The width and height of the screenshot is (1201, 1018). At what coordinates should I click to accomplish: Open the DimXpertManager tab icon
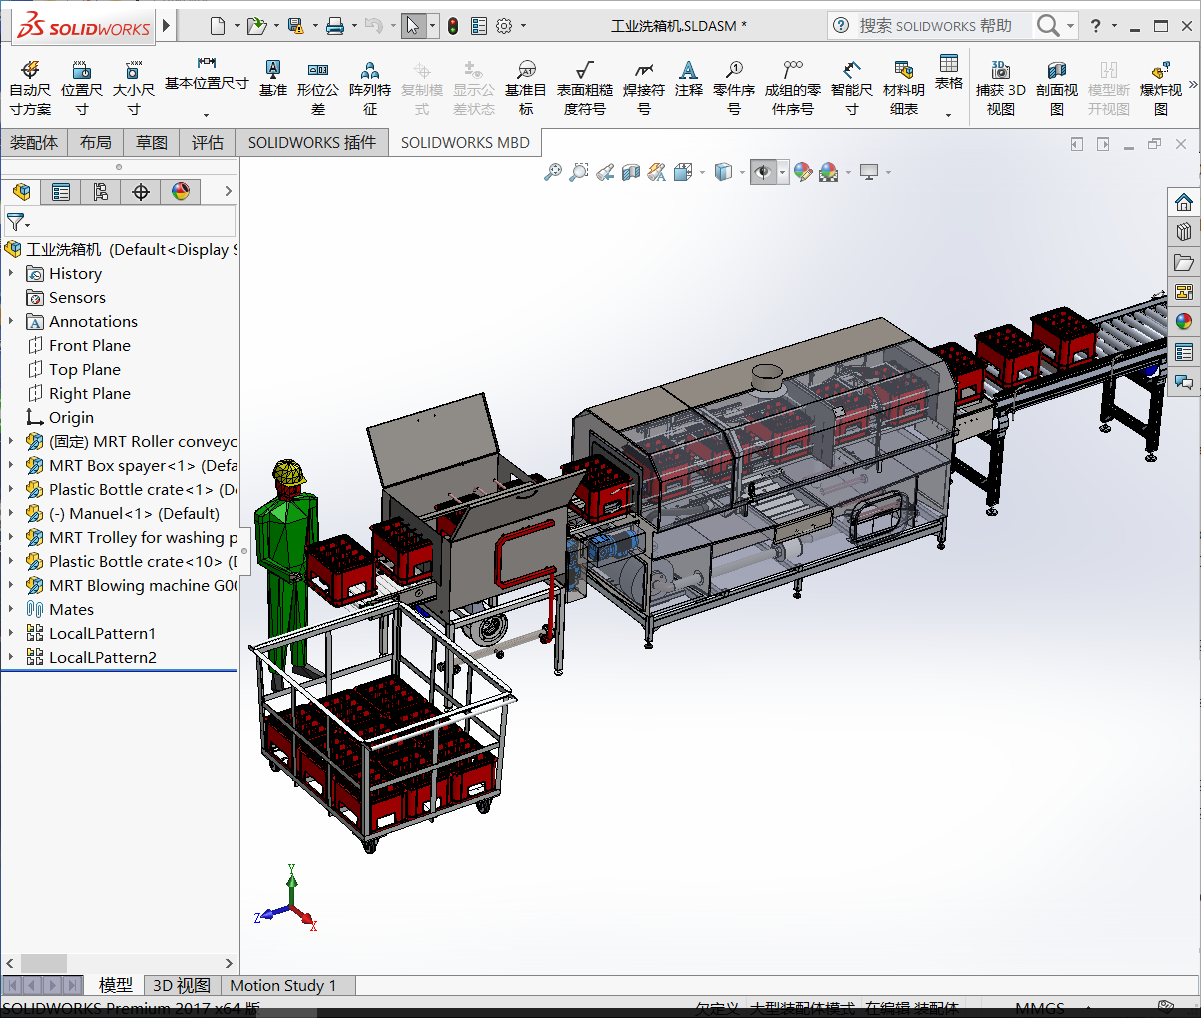point(141,191)
